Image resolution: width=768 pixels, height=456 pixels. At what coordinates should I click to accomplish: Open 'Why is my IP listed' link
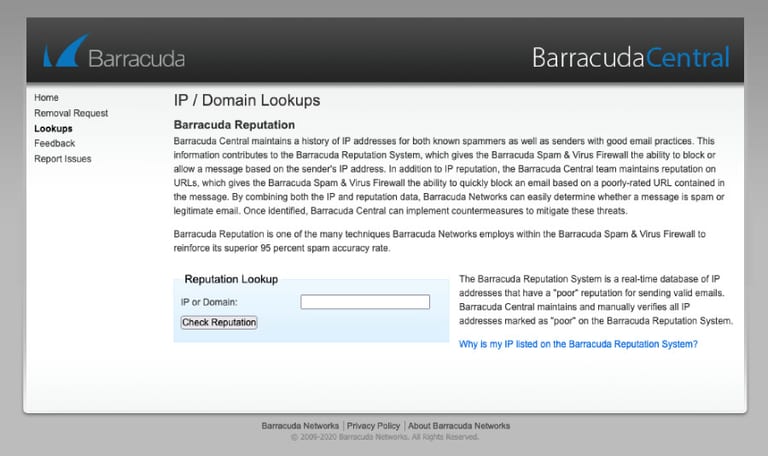pyautogui.click(x=578, y=344)
